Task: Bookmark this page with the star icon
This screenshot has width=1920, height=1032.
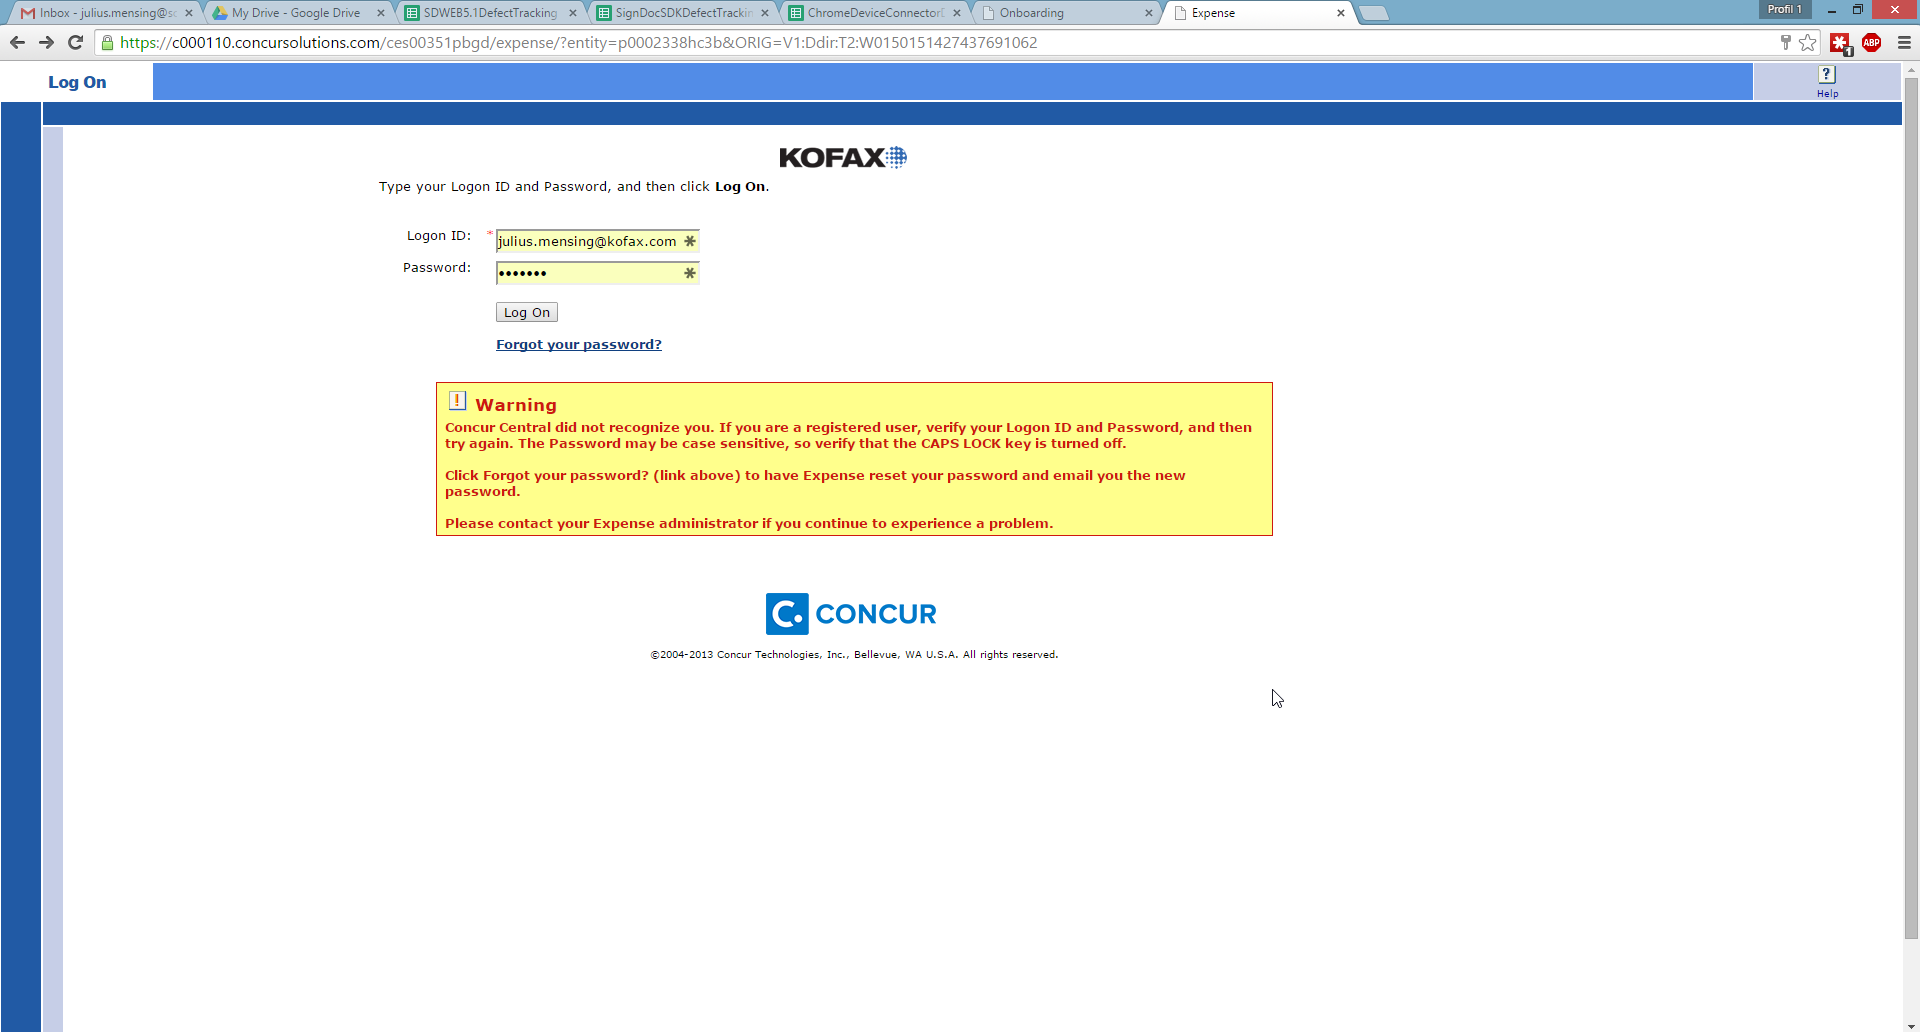Action: click(x=1808, y=42)
